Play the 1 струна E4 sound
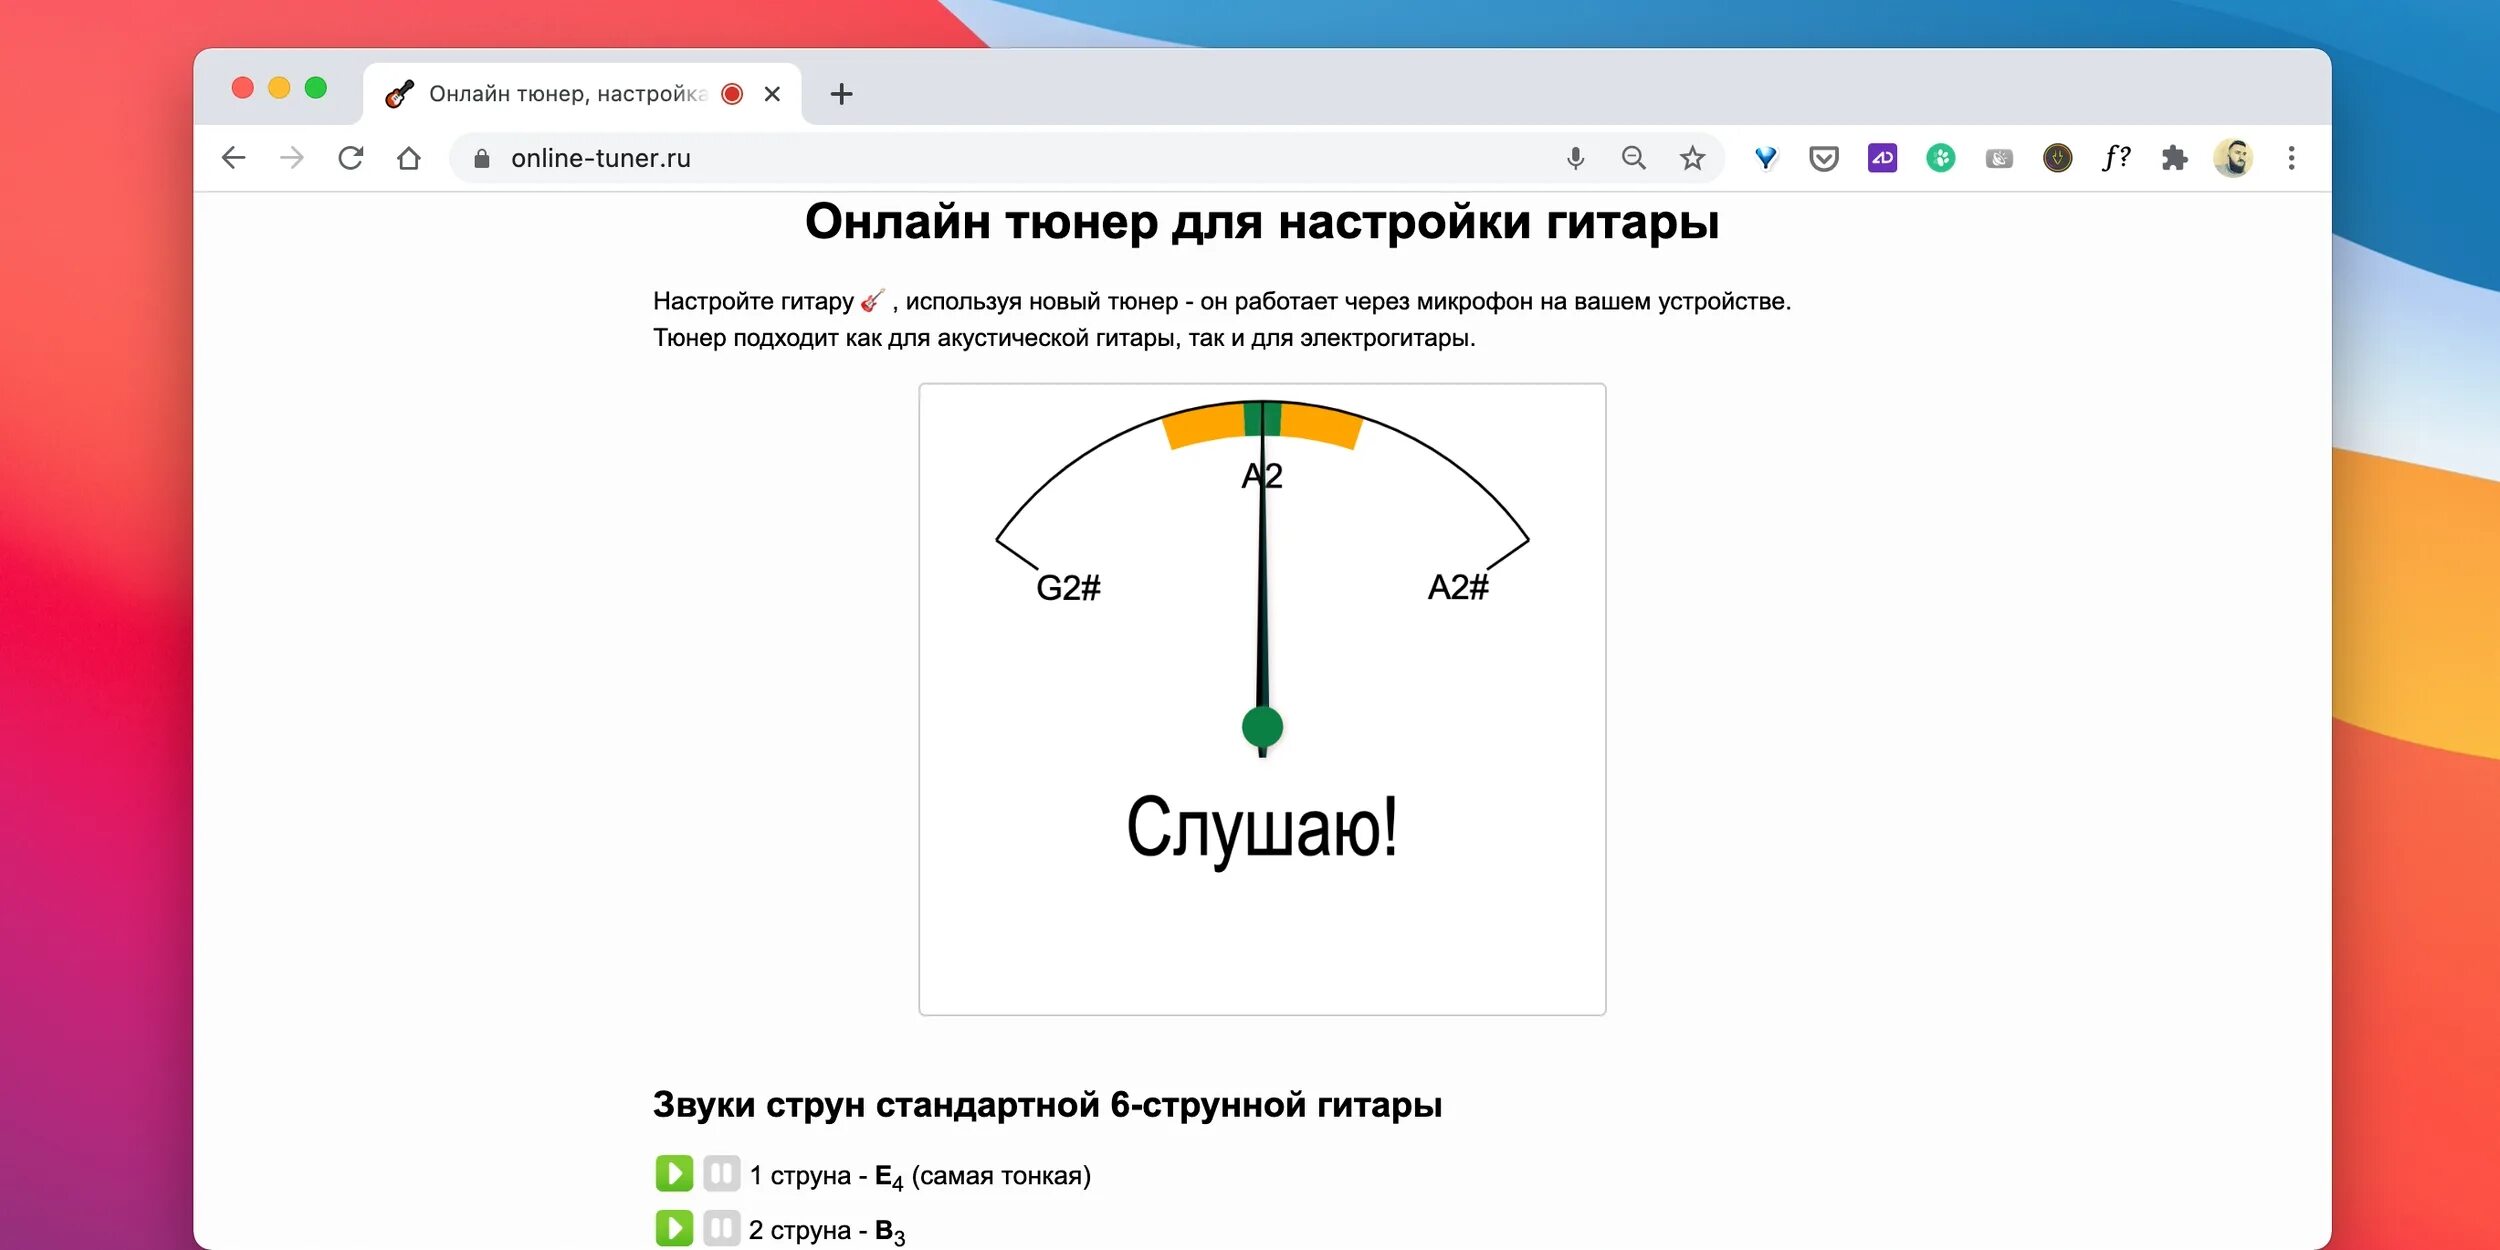The width and height of the screenshot is (2500, 1250). (x=674, y=1173)
